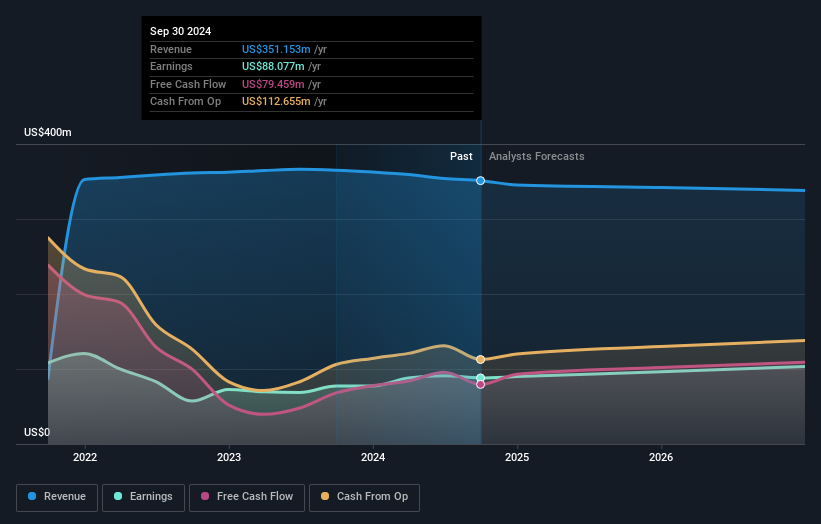Click the US$351.153m revenue value
The width and height of the screenshot is (821, 524).
point(276,49)
